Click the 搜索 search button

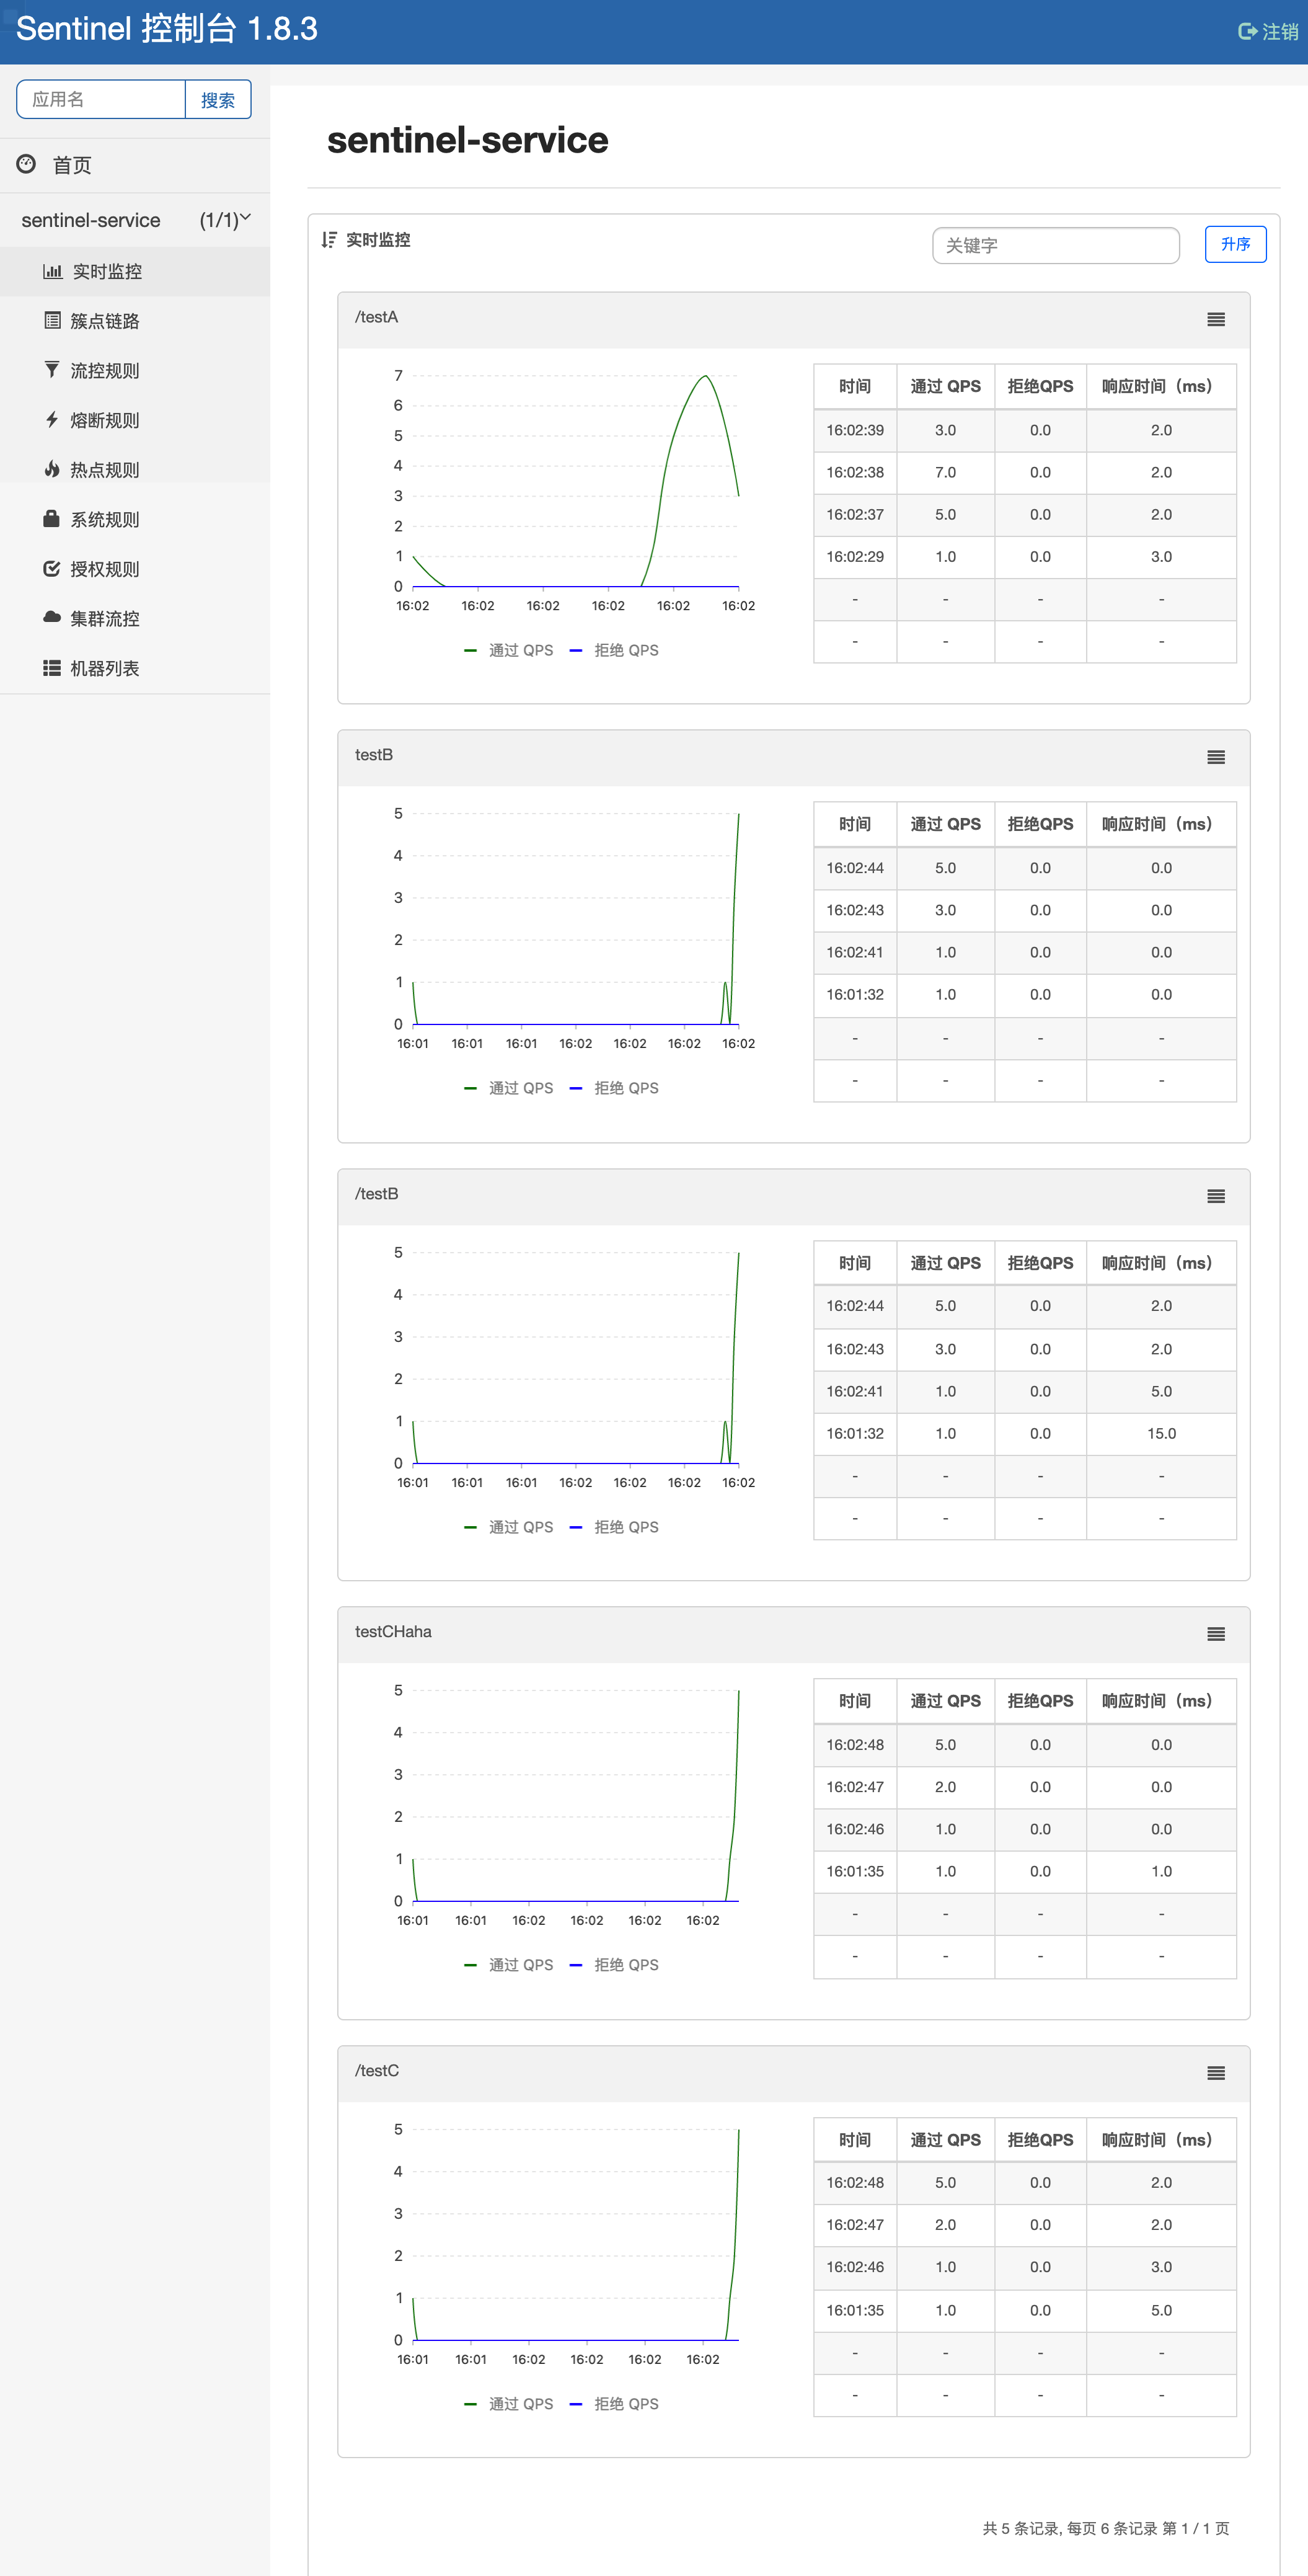pos(217,100)
